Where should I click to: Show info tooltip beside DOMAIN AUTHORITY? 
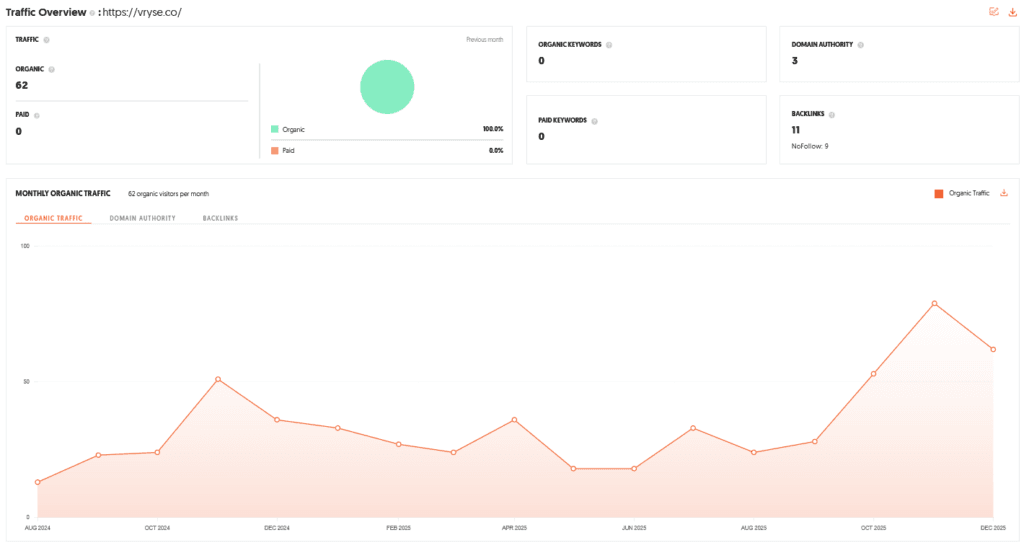click(860, 45)
